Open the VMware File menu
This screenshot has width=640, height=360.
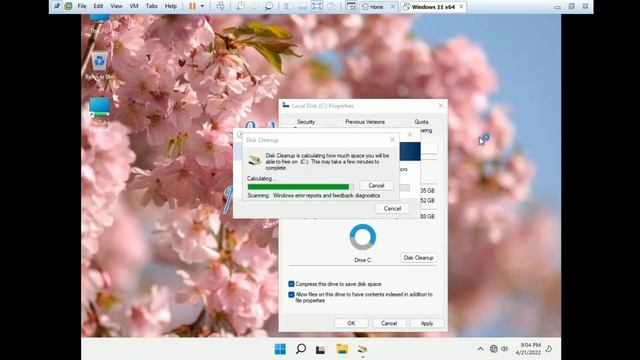tap(82, 6)
